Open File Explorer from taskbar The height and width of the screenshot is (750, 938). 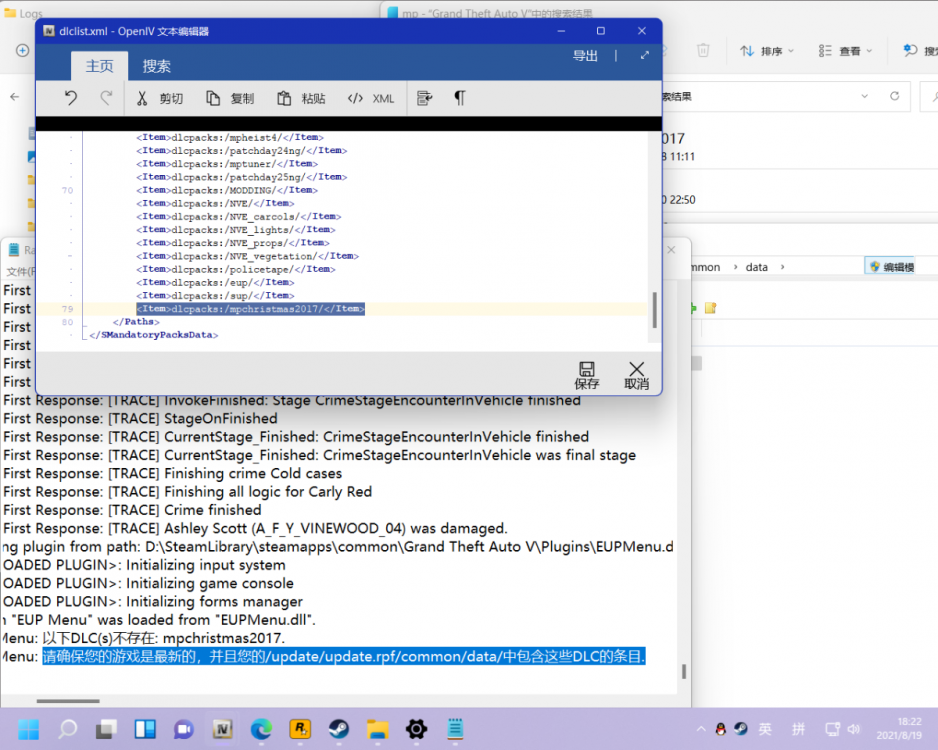coord(377,730)
